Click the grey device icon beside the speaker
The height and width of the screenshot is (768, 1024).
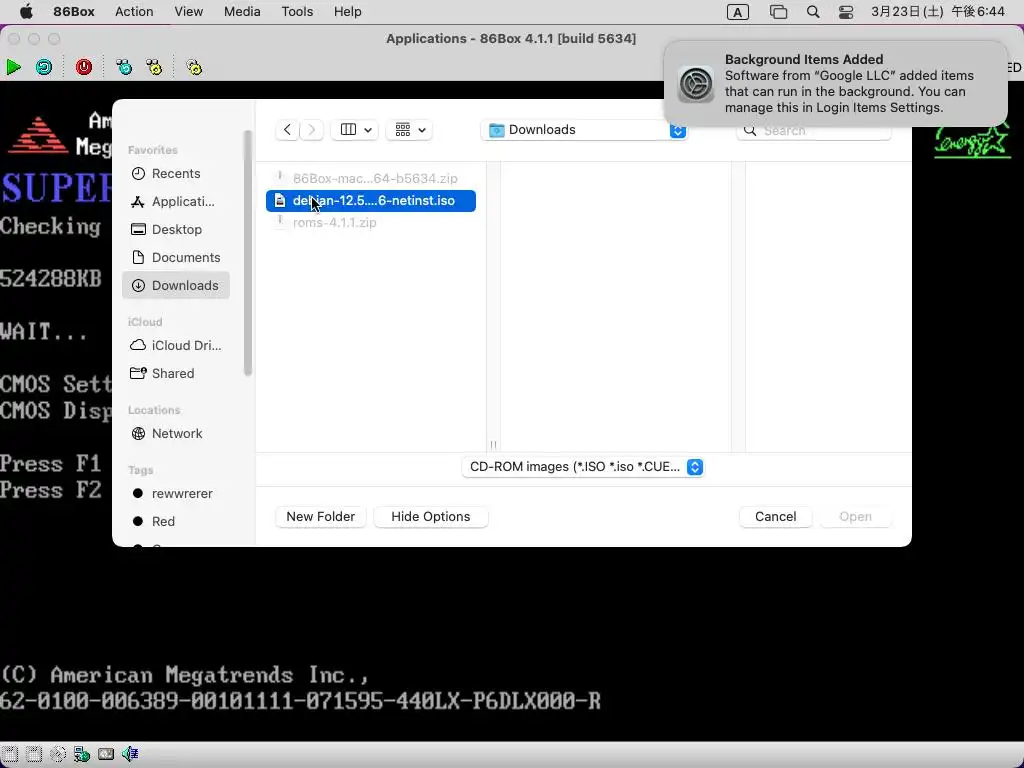[106, 754]
